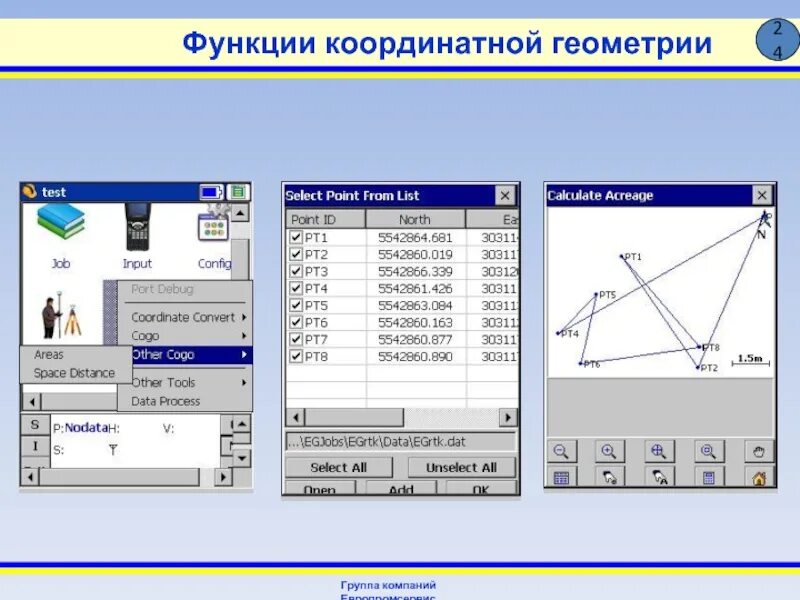Select the pan hand tool

[758, 452]
